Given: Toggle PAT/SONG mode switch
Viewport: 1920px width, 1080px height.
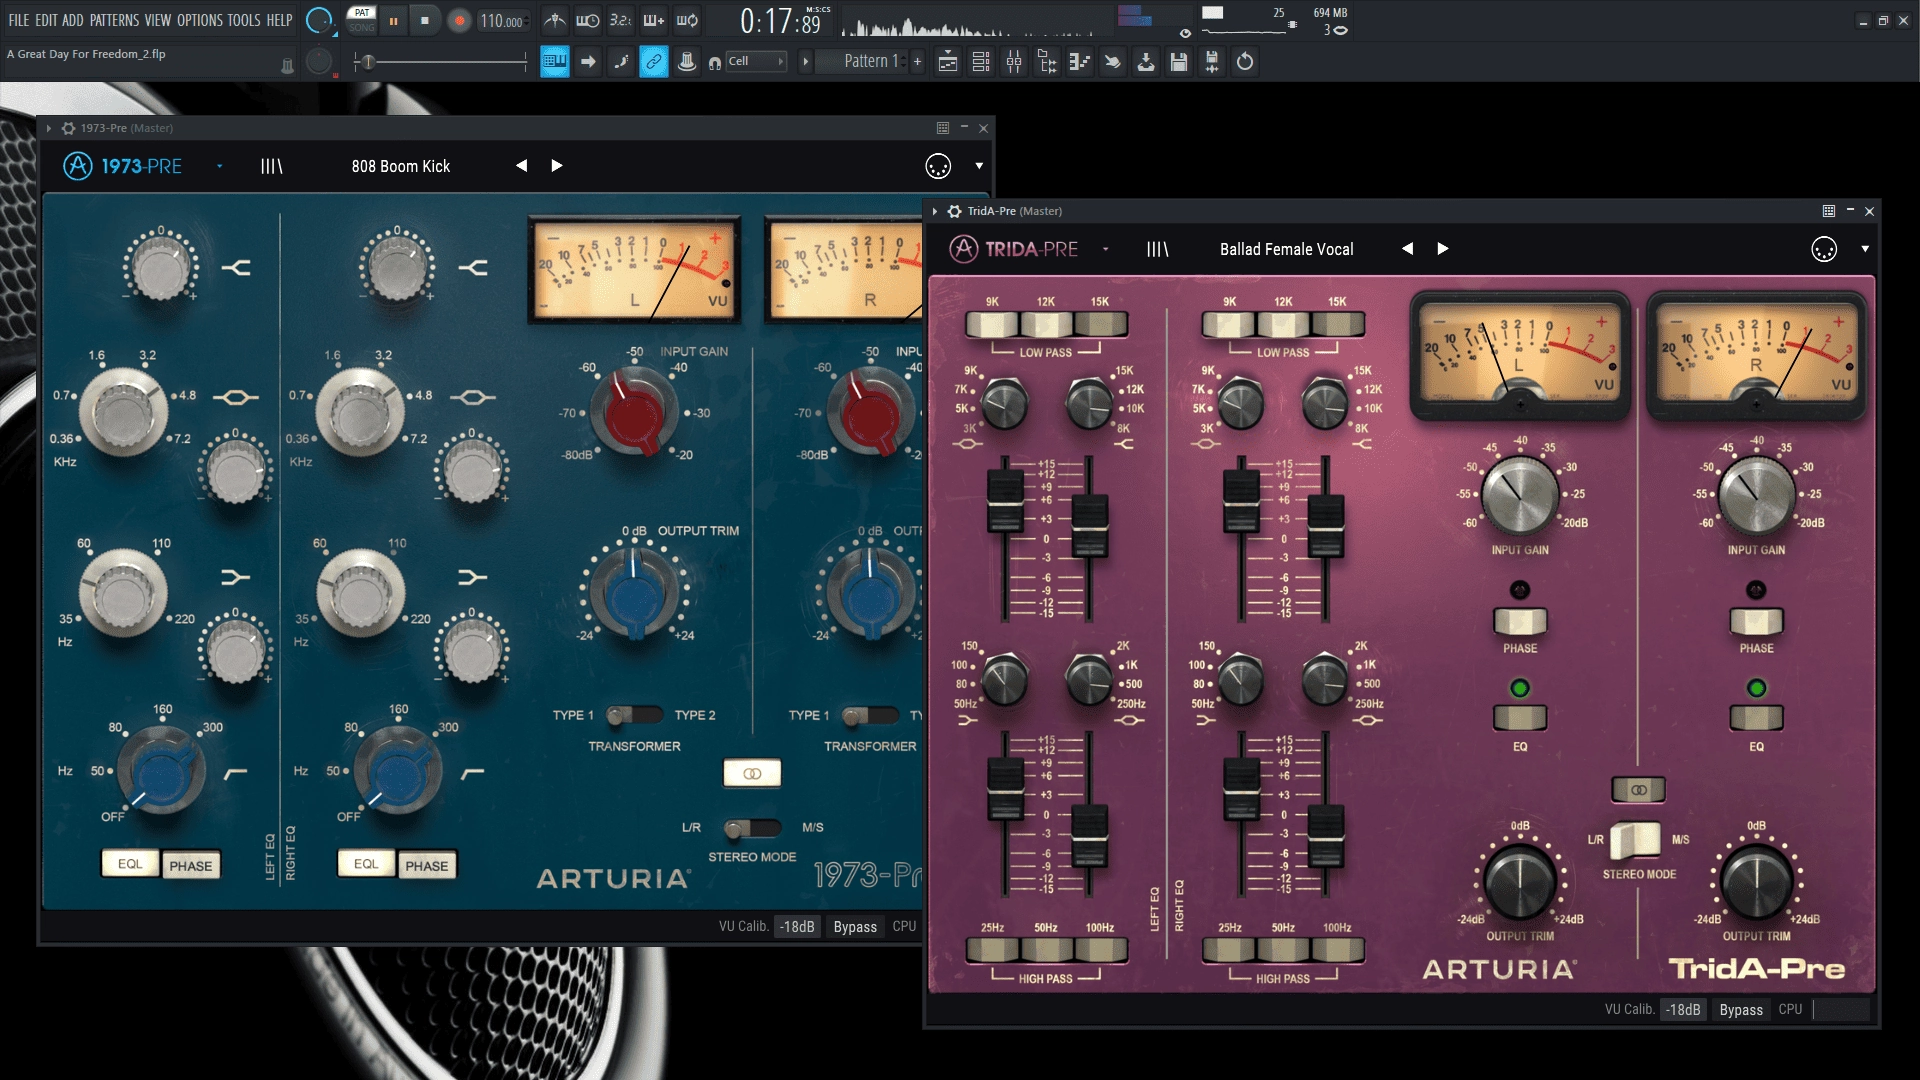Looking at the screenshot, I should click(x=362, y=20).
